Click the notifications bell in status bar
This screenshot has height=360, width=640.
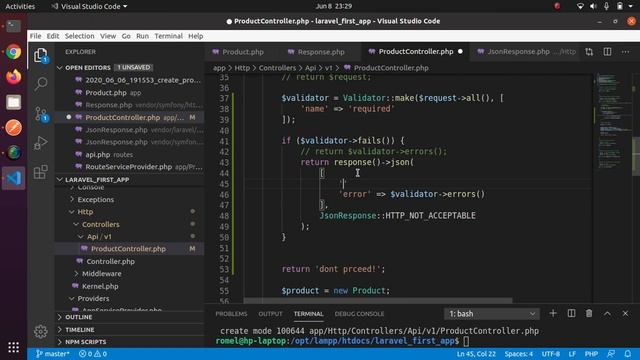(628, 353)
